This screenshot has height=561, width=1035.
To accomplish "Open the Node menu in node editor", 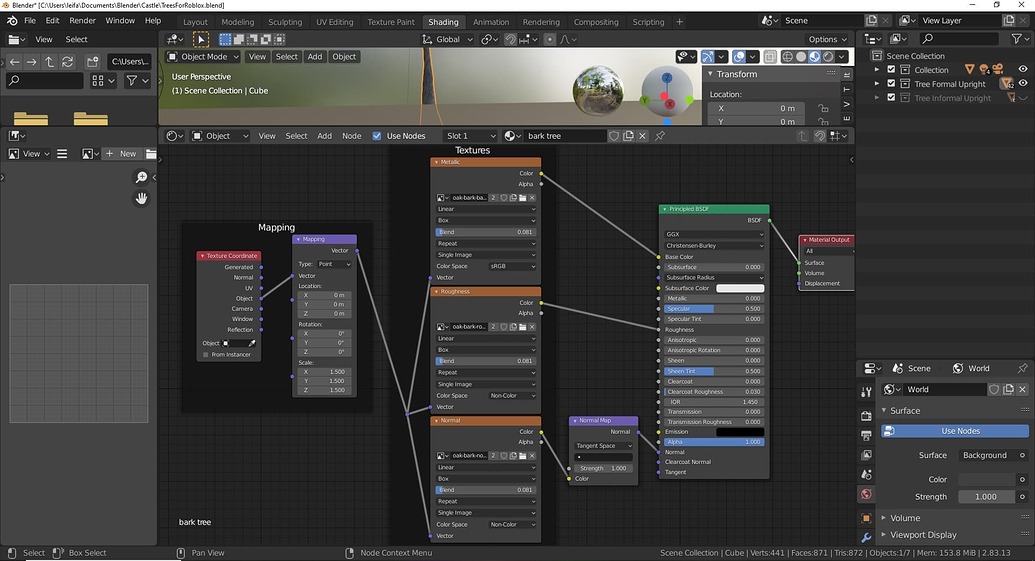I will click(x=352, y=136).
